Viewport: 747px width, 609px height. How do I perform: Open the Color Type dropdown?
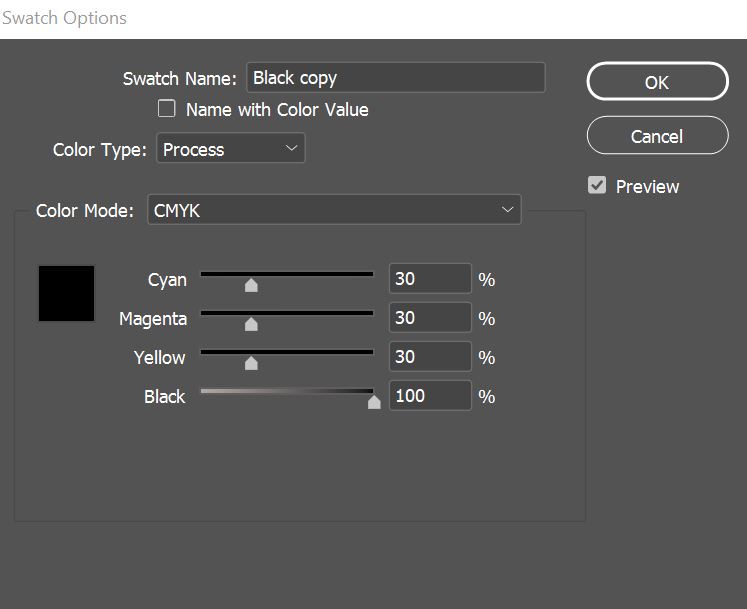pyautogui.click(x=230, y=149)
